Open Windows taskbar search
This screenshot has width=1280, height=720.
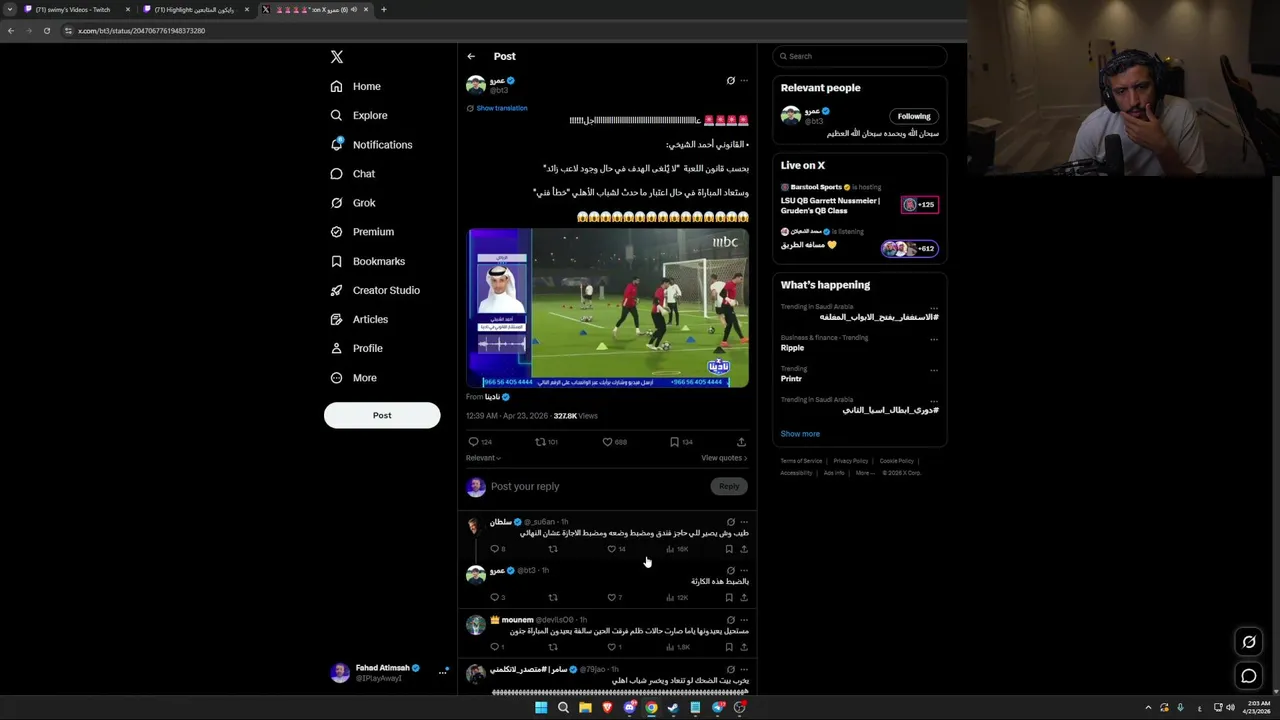[x=563, y=708]
